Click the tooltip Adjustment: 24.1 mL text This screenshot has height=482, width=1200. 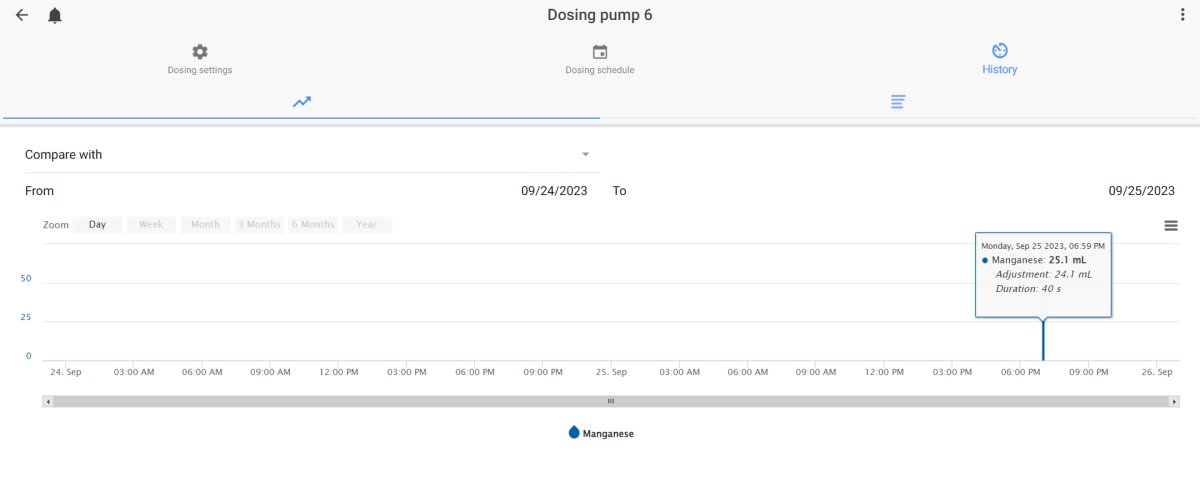1044,274
